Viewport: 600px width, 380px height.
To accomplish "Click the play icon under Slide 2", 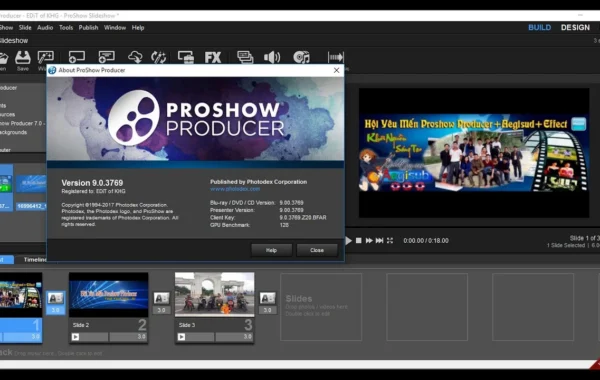I will 75,337.
